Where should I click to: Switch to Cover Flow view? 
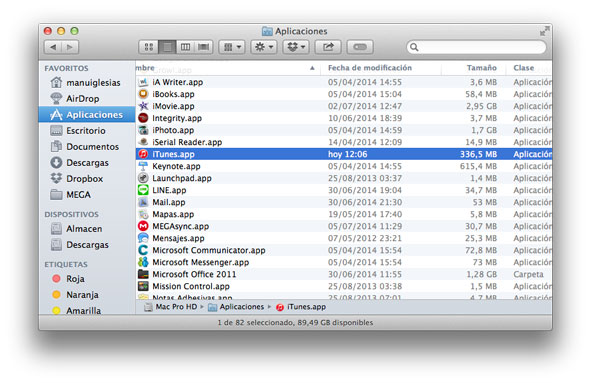(x=204, y=47)
